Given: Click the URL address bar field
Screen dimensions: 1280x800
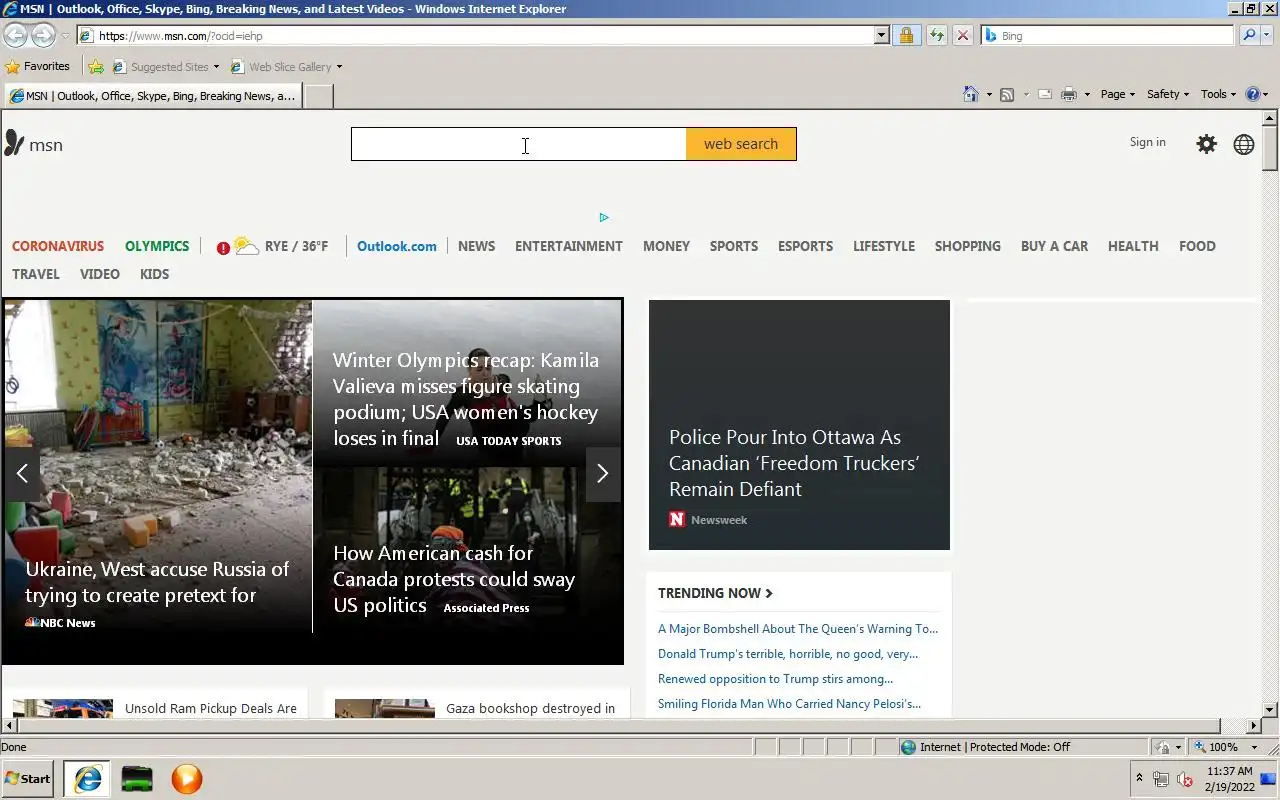Looking at the screenshot, I should pos(476,35).
